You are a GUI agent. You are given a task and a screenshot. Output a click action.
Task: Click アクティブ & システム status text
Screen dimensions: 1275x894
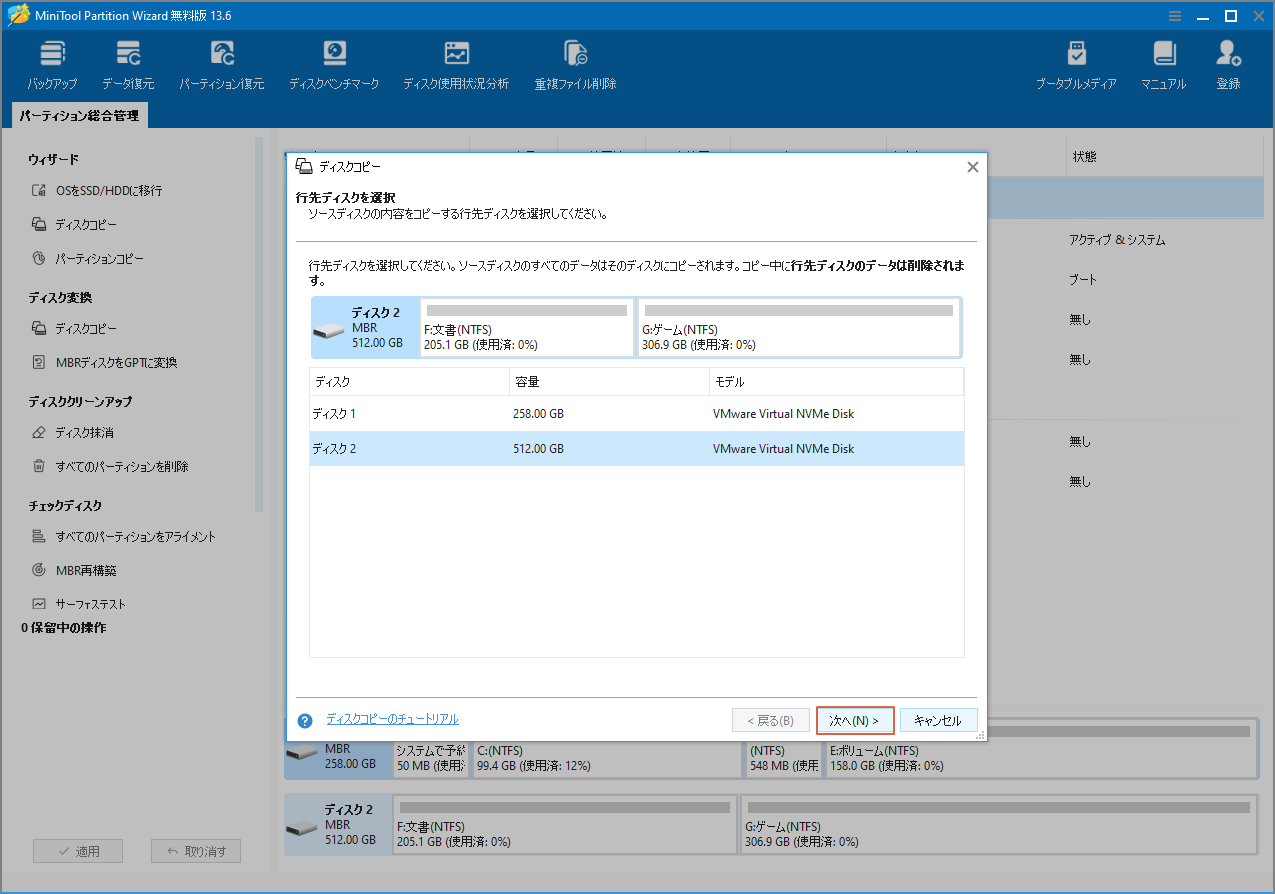[x=1117, y=240]
